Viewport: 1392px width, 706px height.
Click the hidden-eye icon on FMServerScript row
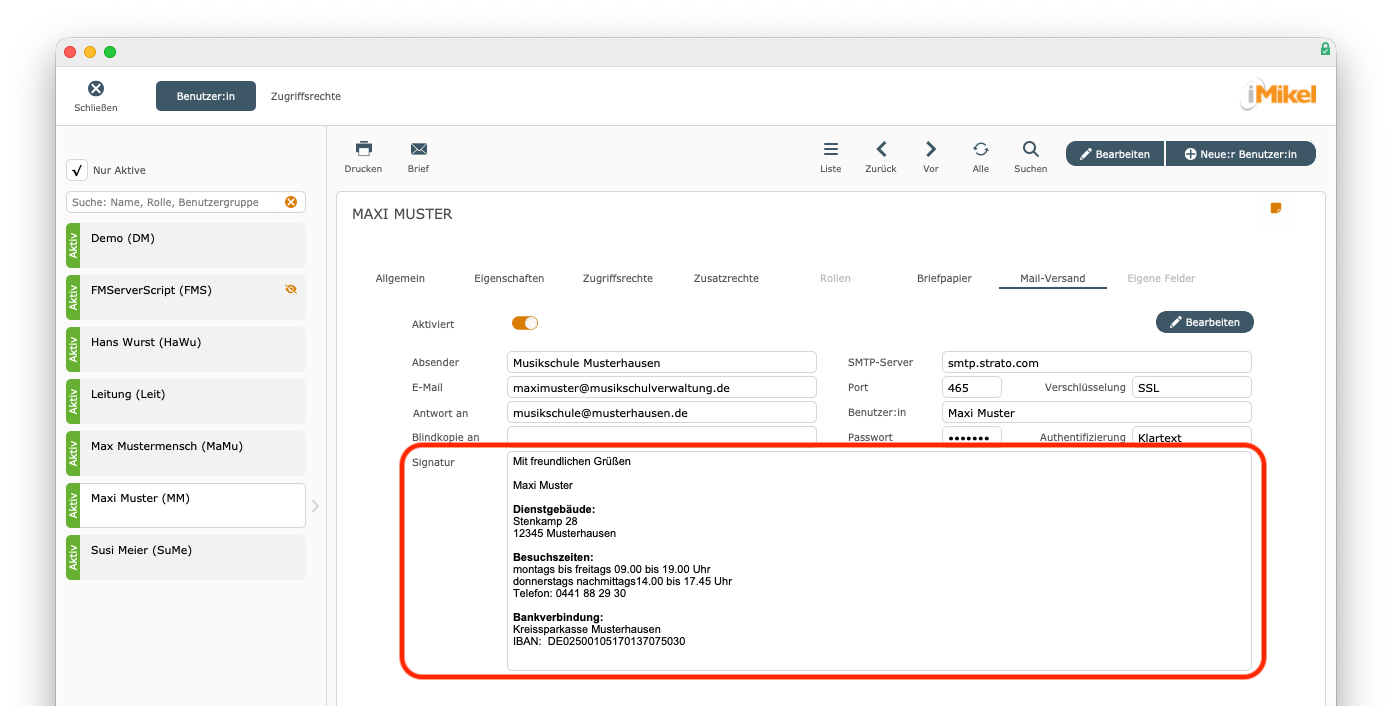pos(291,289)
